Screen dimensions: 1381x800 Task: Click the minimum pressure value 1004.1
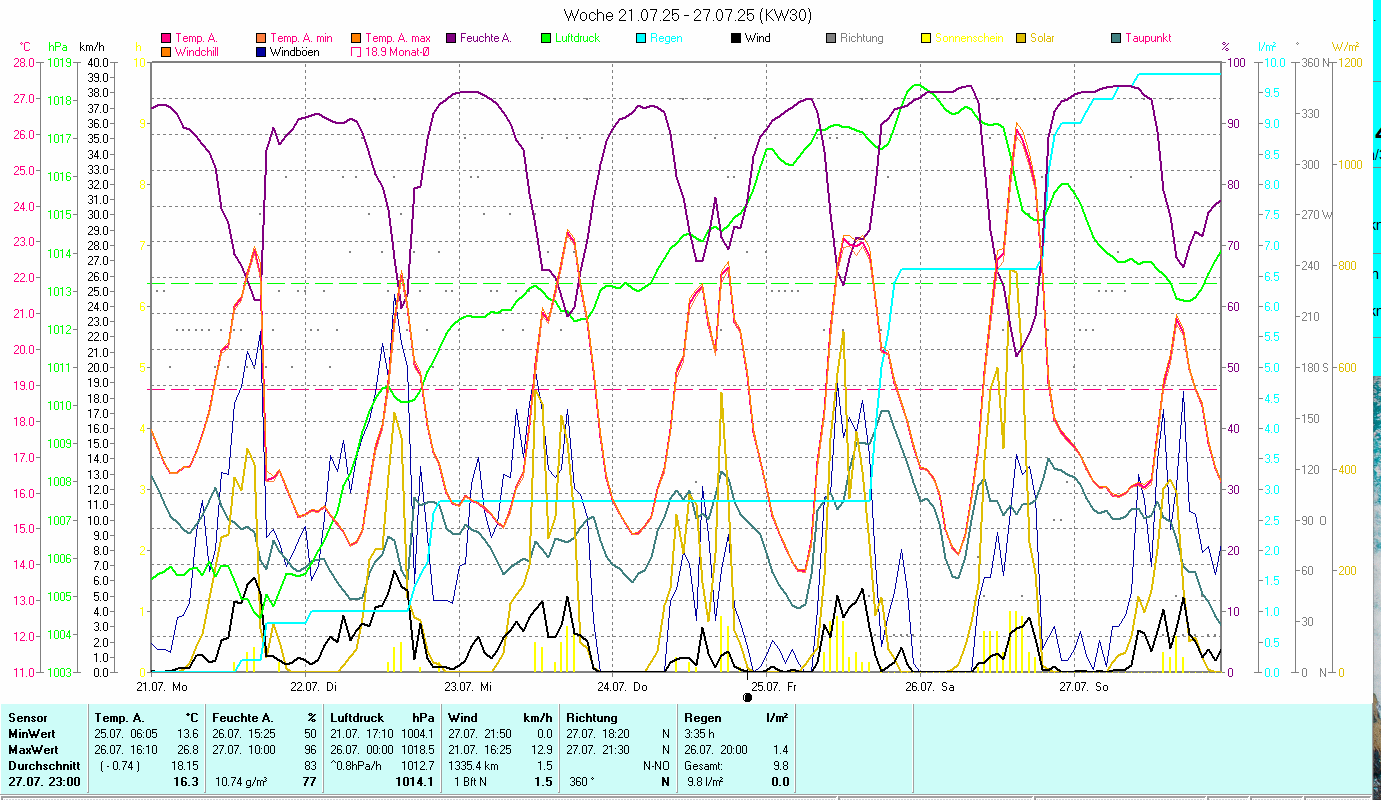(x=417, y=734)
